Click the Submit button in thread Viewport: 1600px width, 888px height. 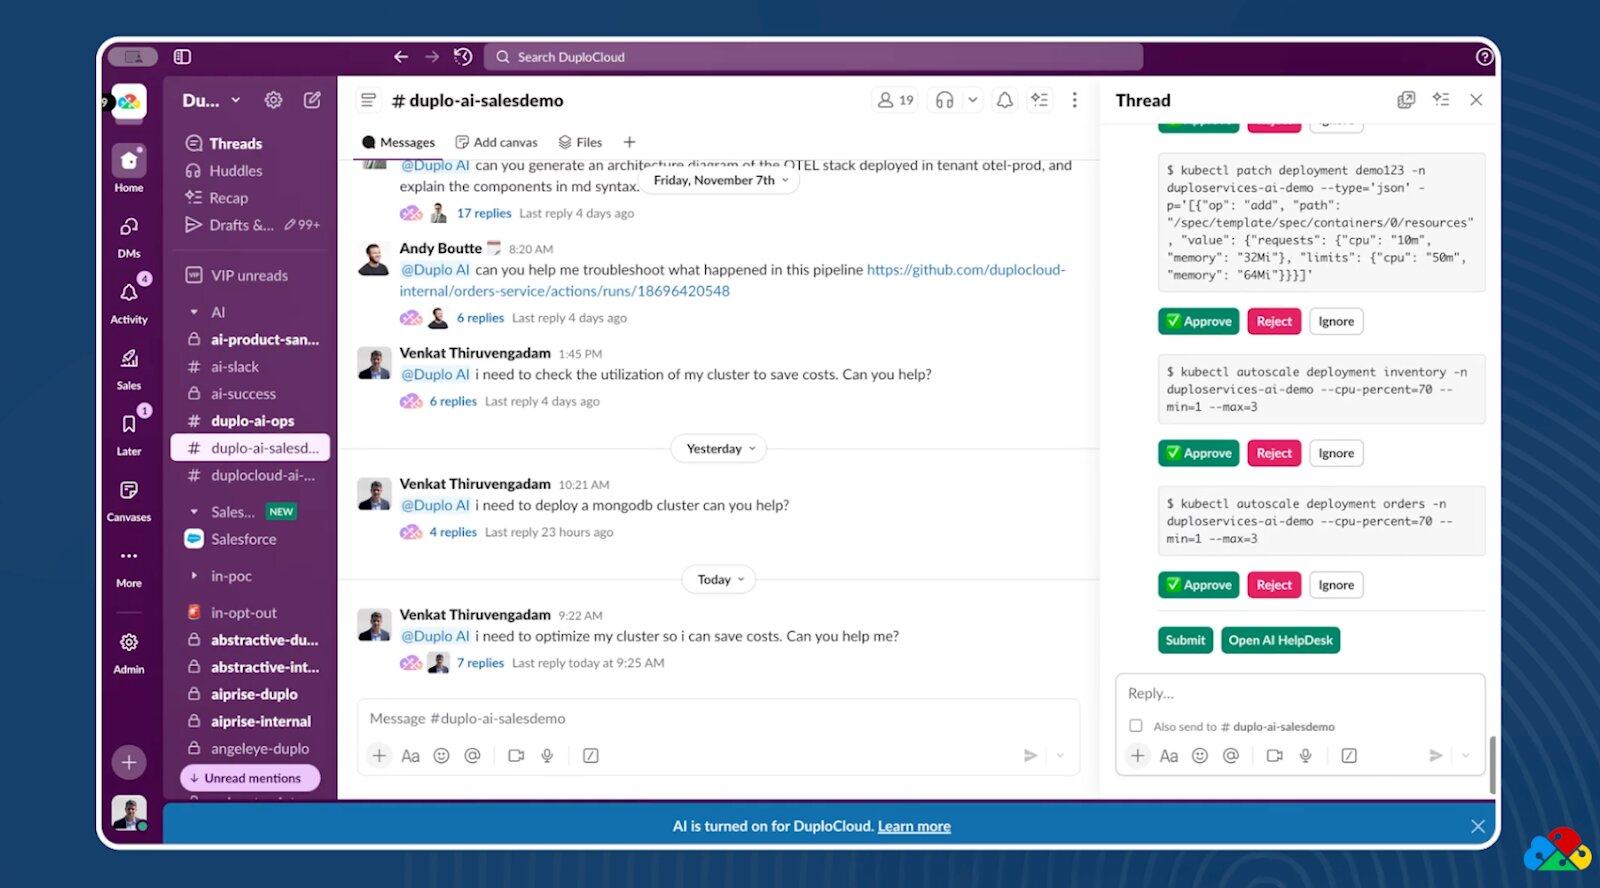click(x=1185, y=640)
